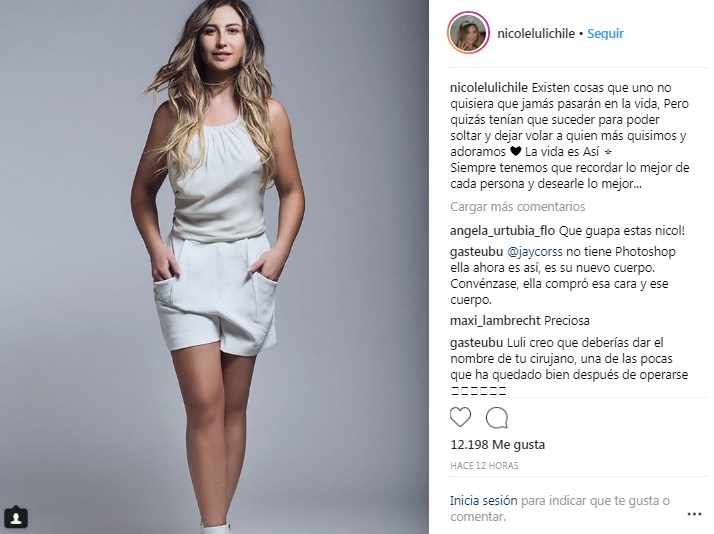Image resolution: width=714 pixels, height=534 pixels.
Task: Click the post caption text
Action: (570, 136)
